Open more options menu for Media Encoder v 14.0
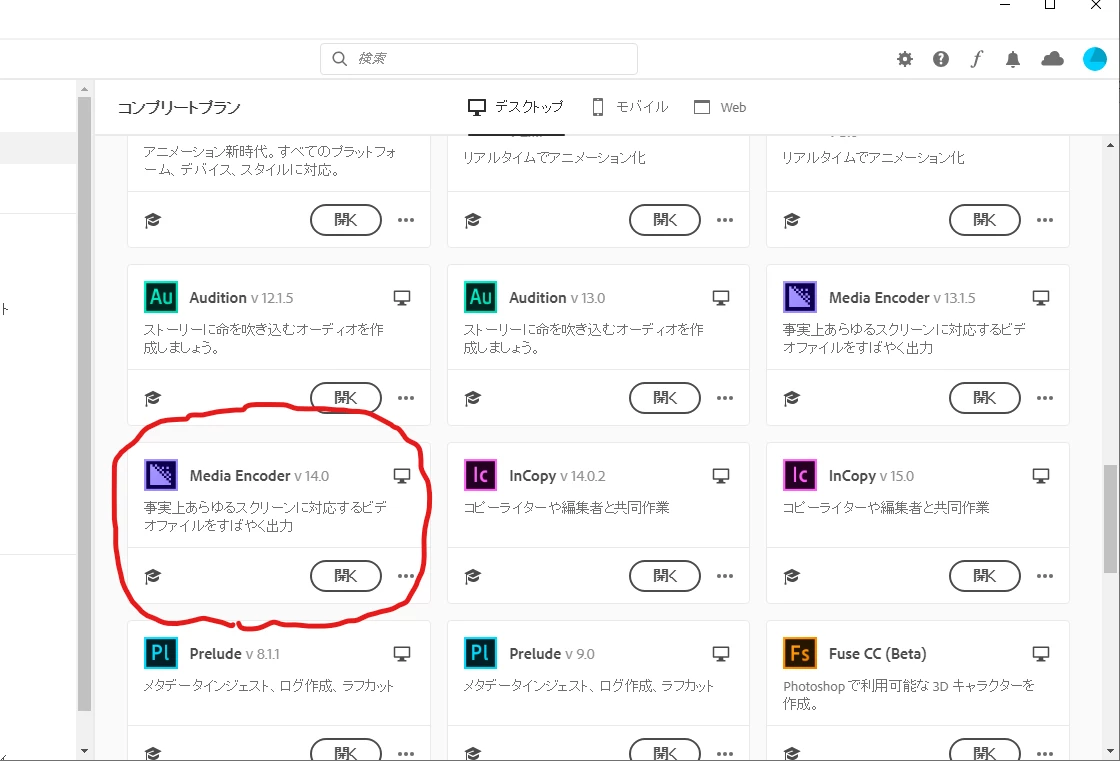 tap(406, 576)
